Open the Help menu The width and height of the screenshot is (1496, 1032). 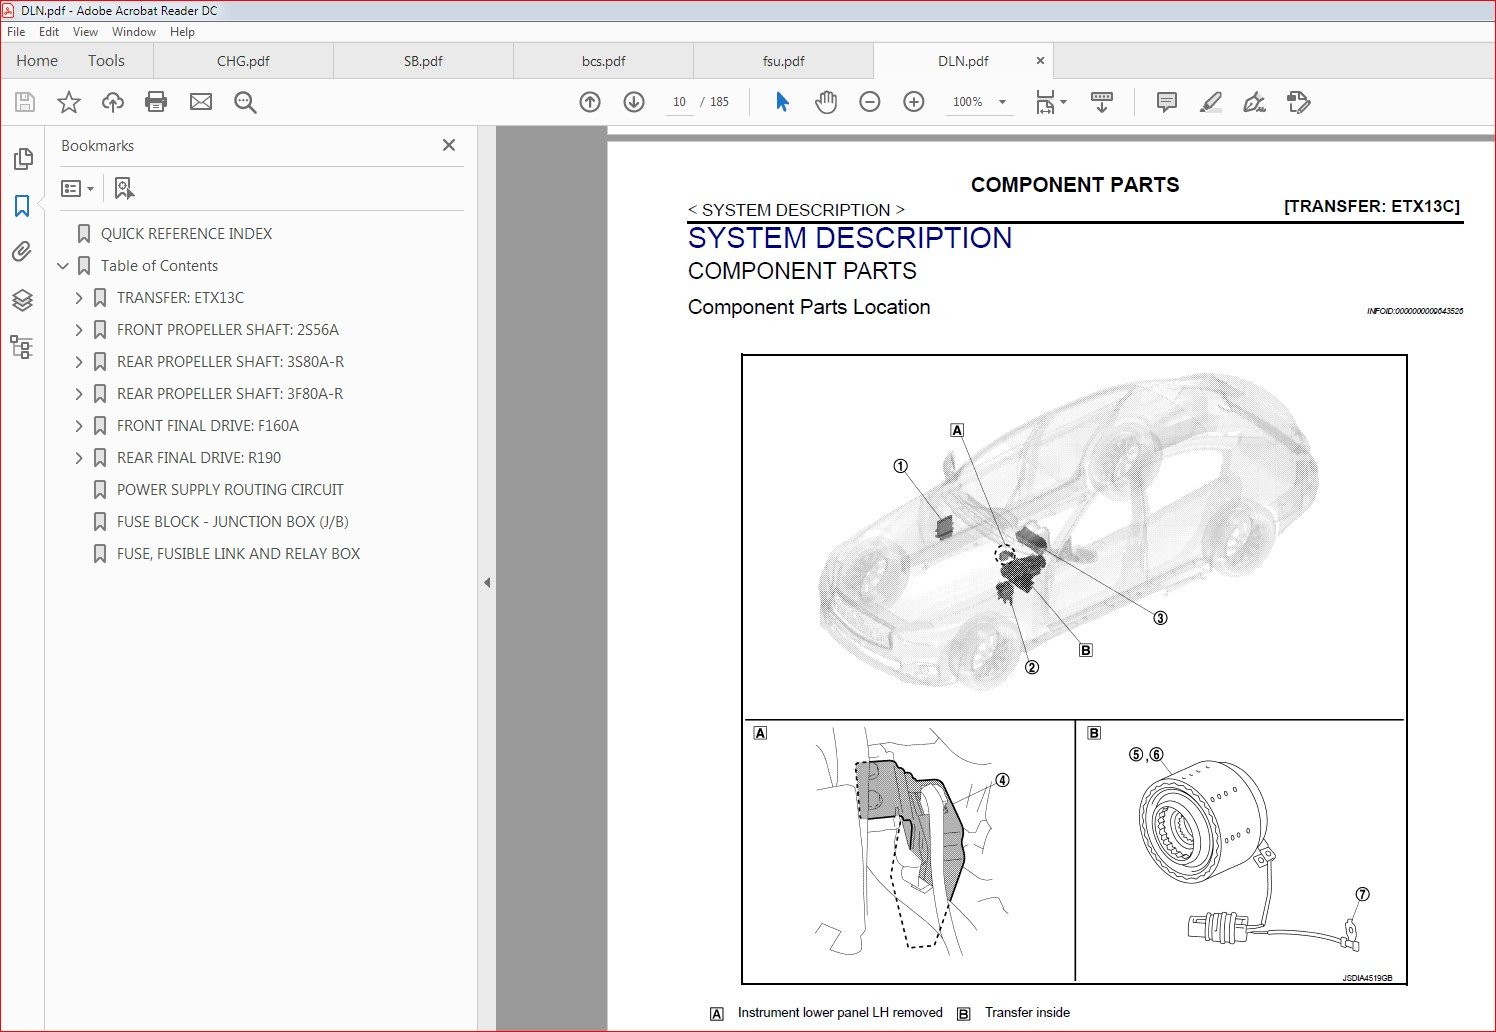click(182, 32)
